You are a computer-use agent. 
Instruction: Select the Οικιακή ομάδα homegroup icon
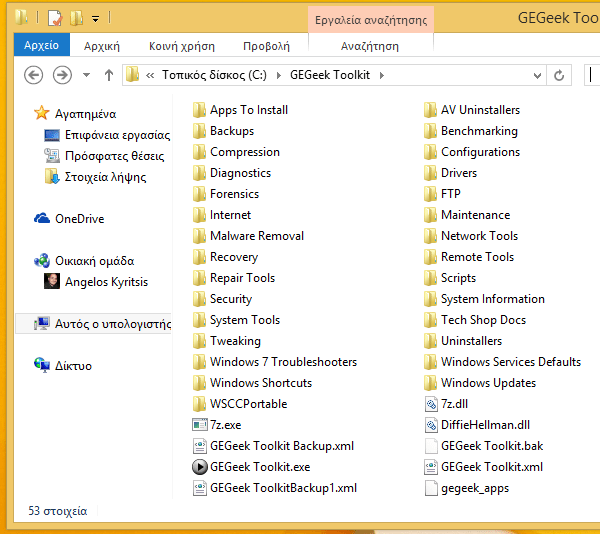coord(42,260)
